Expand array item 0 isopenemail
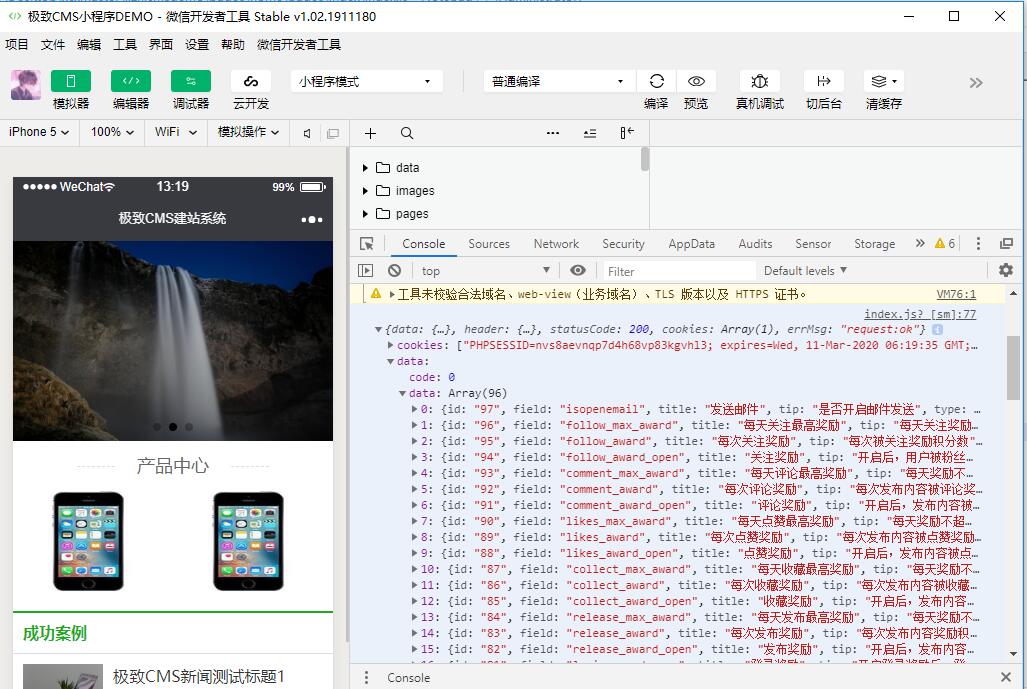 click(x=415, y=409)
